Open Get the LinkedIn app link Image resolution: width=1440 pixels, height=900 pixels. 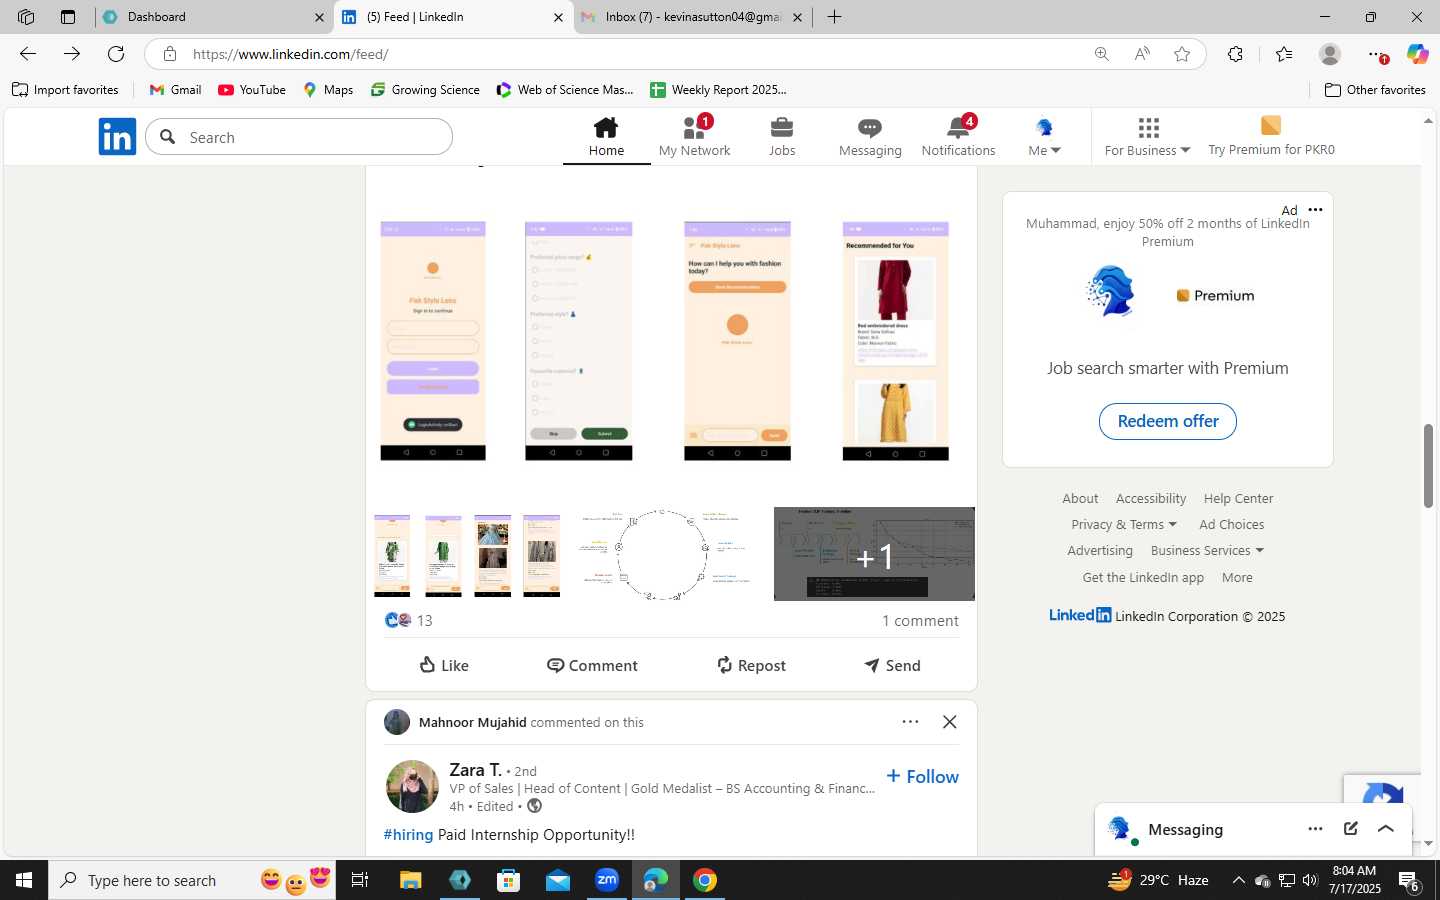coord(1143,577)
